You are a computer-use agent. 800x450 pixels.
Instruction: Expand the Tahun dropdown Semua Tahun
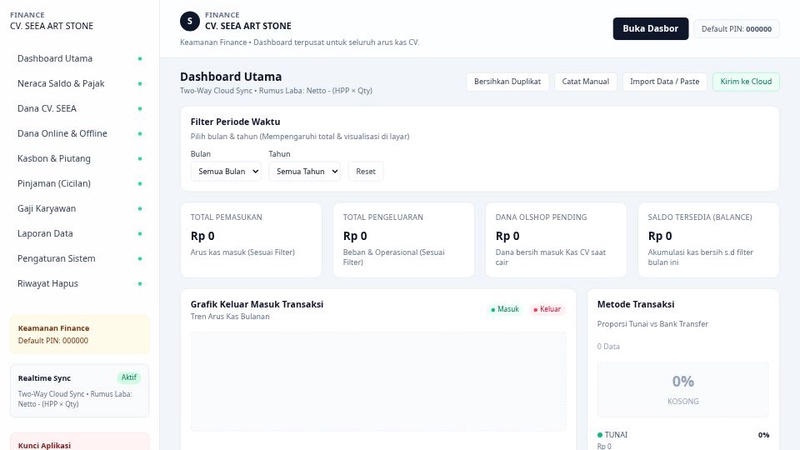click(305, 171)
